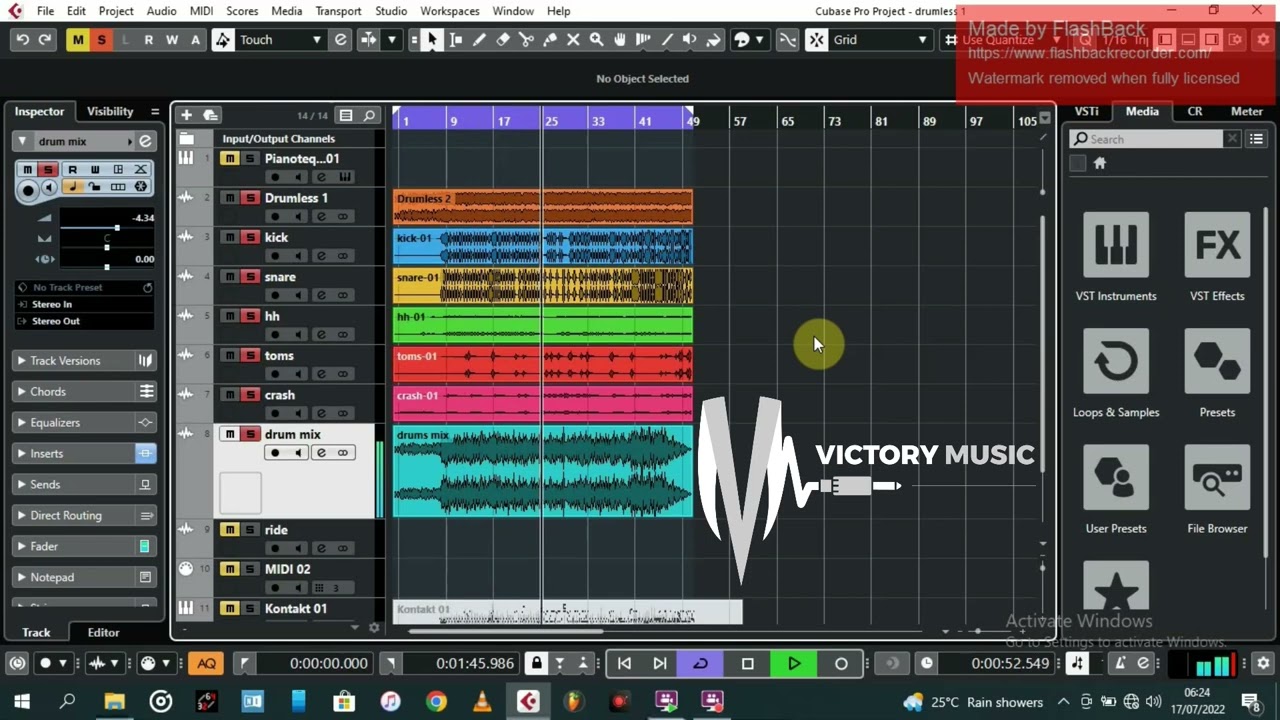Screen dimensions: 1280x720
Task: Switch to Meter tab
Action: (1246, 112)
